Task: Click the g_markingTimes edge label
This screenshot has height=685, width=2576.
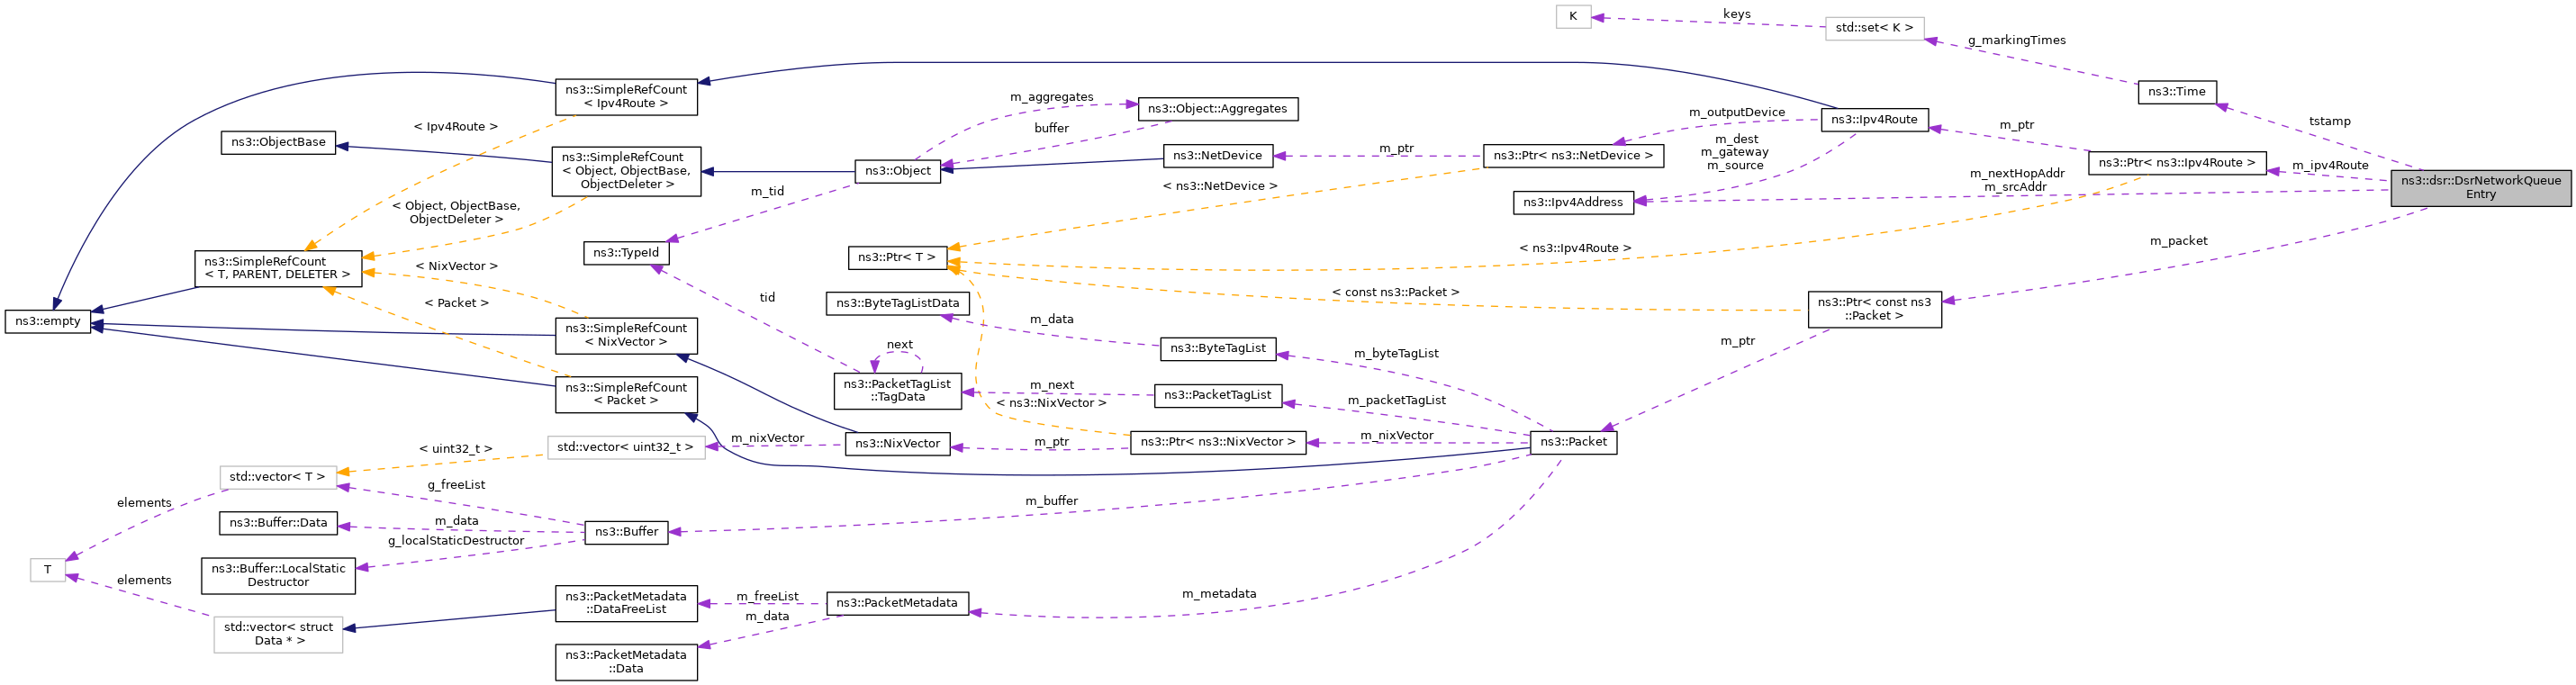Action: [2016, 41]
